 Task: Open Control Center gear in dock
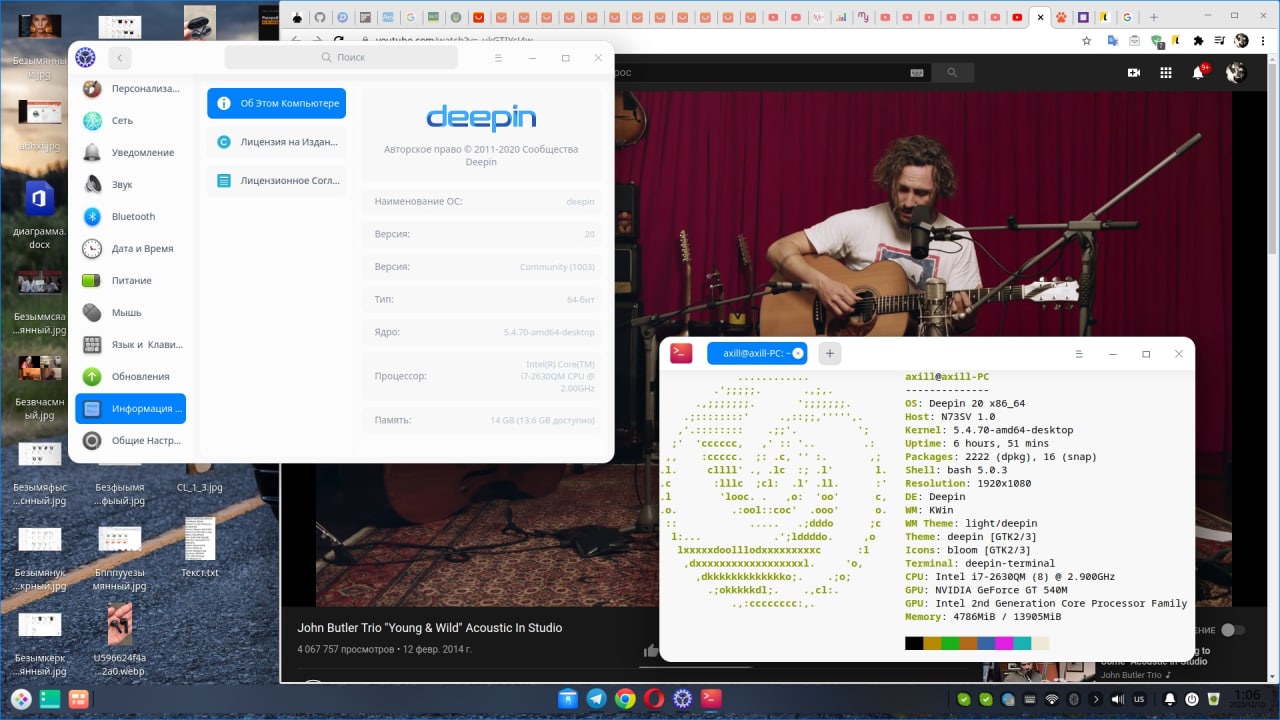click(683, 699)
